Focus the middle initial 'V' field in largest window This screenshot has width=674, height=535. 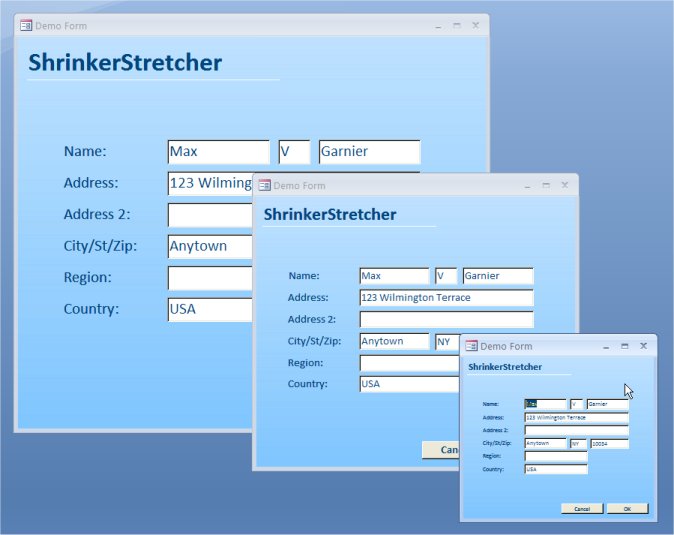(294, 152)
